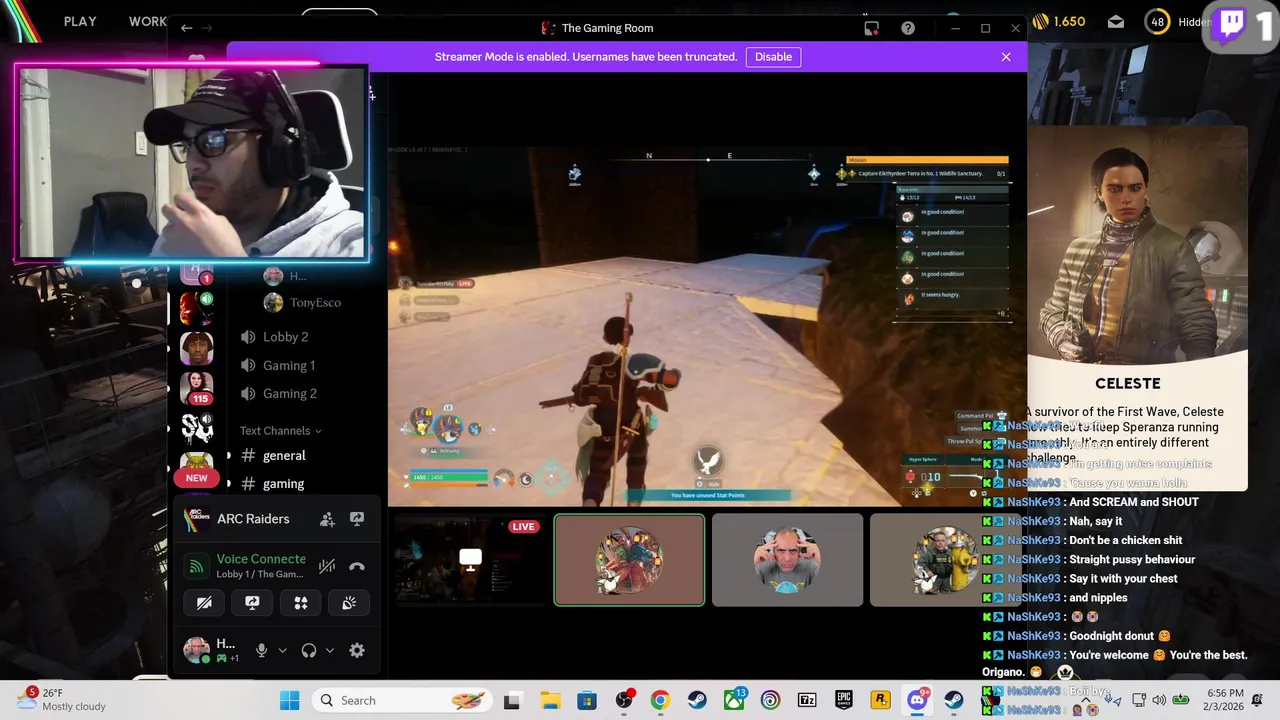
Task: Open the game mail envelope icon
Action: click(1116, 21)
